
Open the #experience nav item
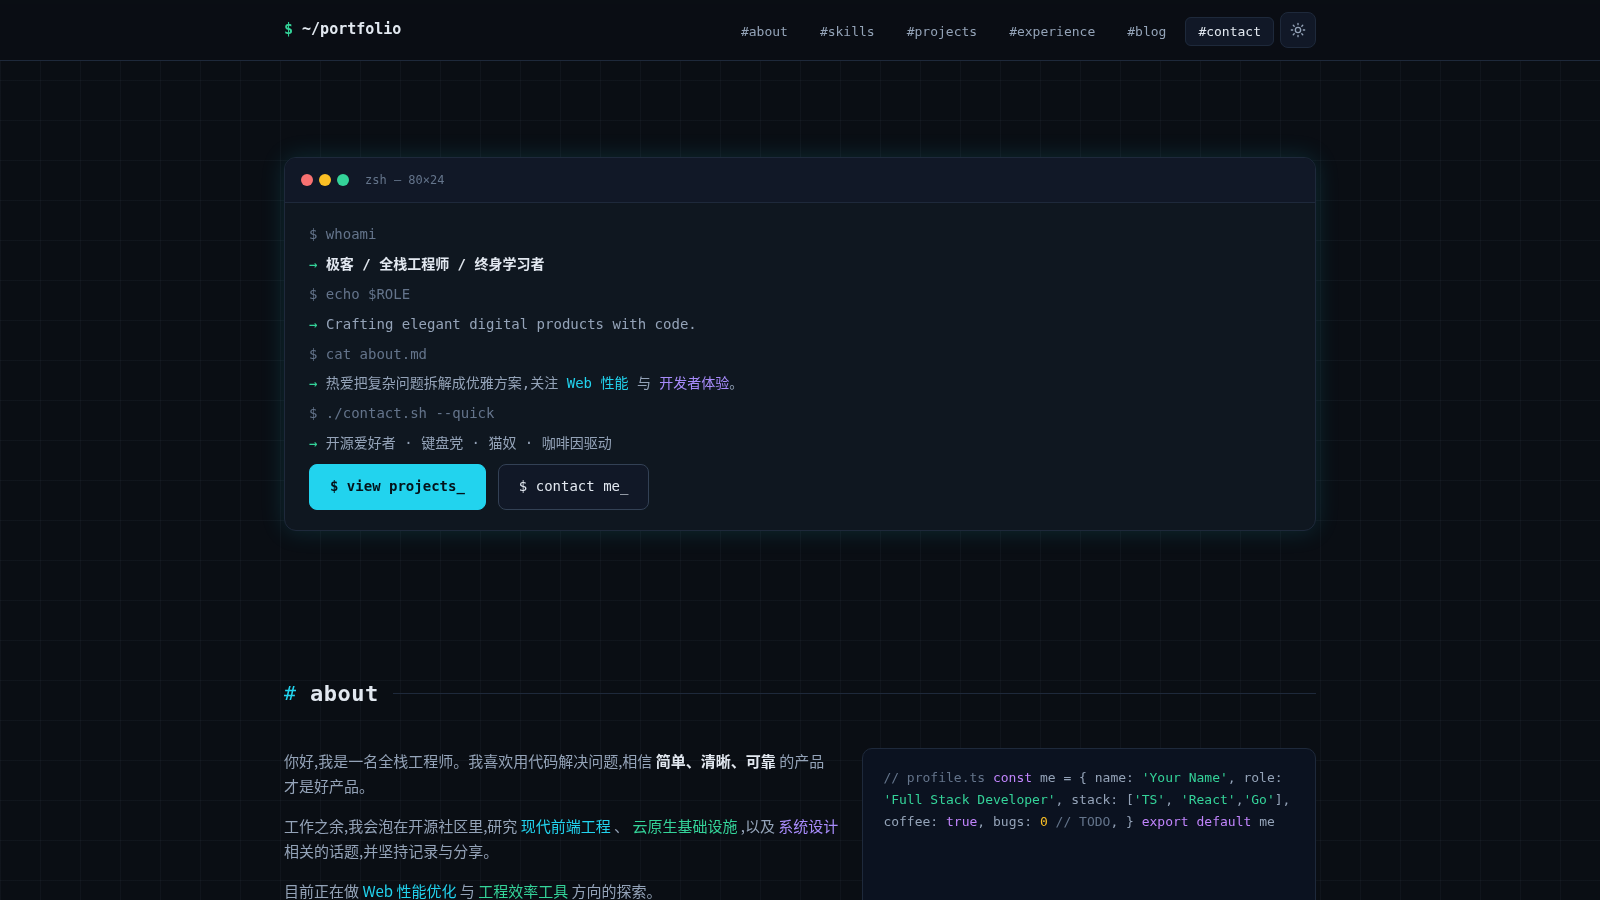1052,32
